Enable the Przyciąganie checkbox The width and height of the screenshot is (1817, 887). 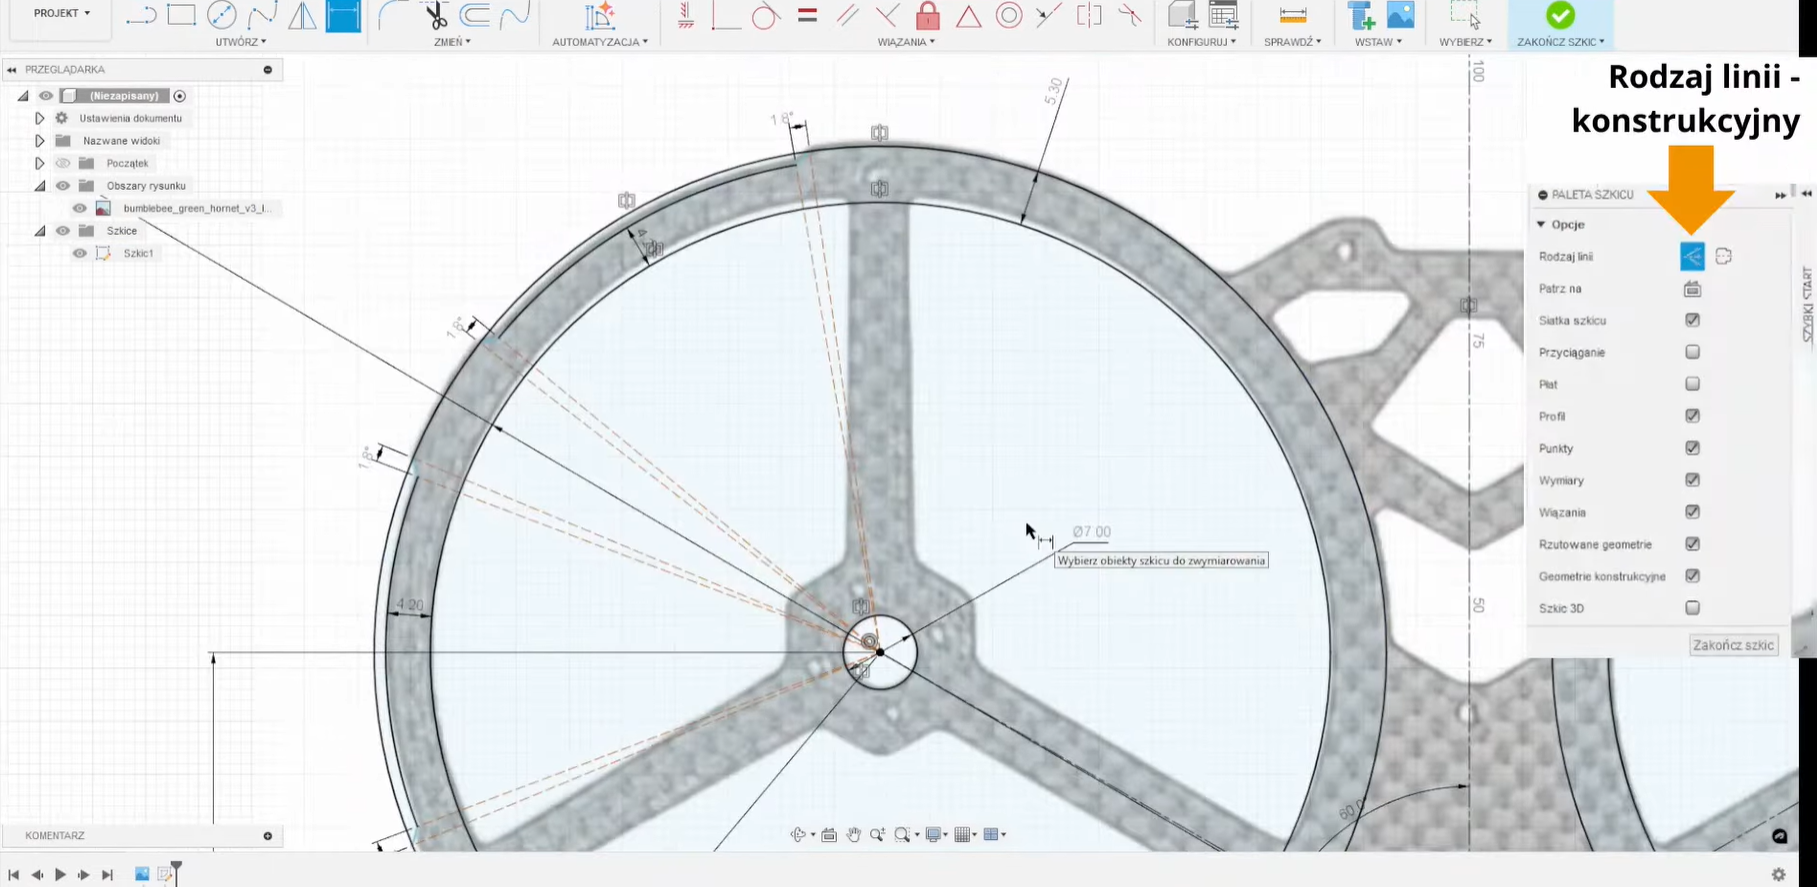coord(1692,352)
